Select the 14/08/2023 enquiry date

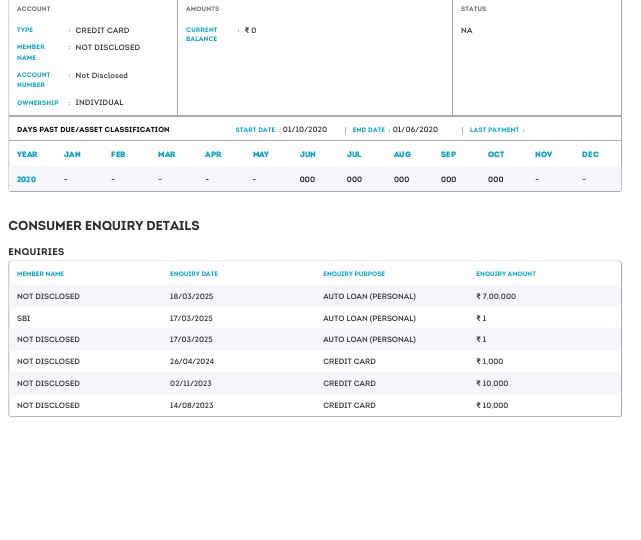(192, 406)
